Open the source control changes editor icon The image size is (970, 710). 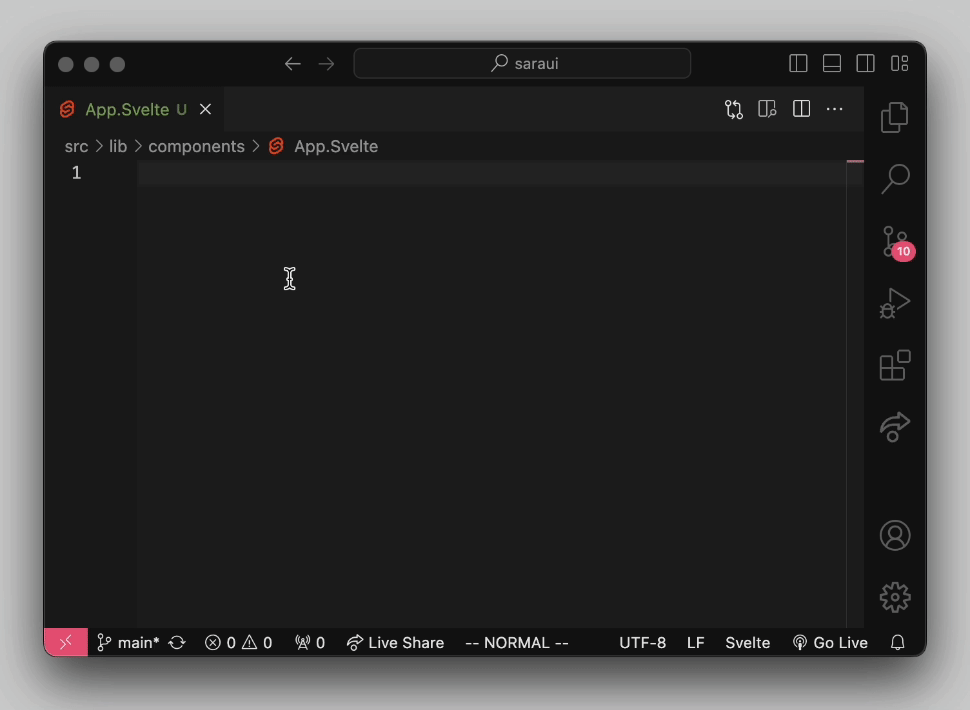point(734,109)
